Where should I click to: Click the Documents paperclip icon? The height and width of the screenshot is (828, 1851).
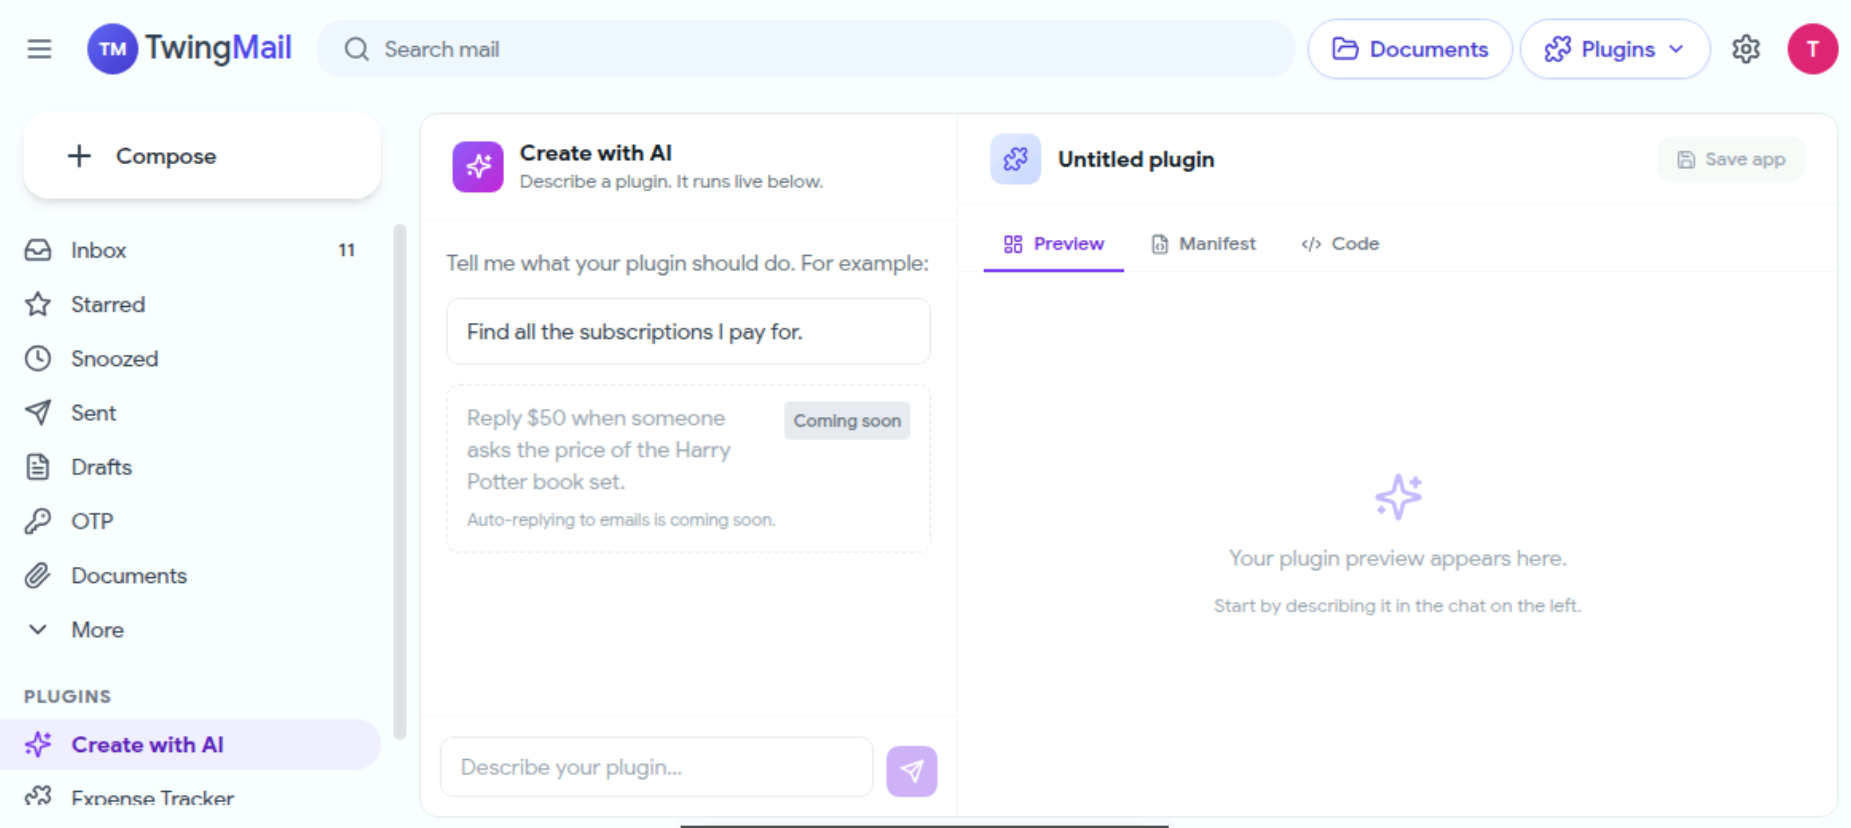coord(38,575)
